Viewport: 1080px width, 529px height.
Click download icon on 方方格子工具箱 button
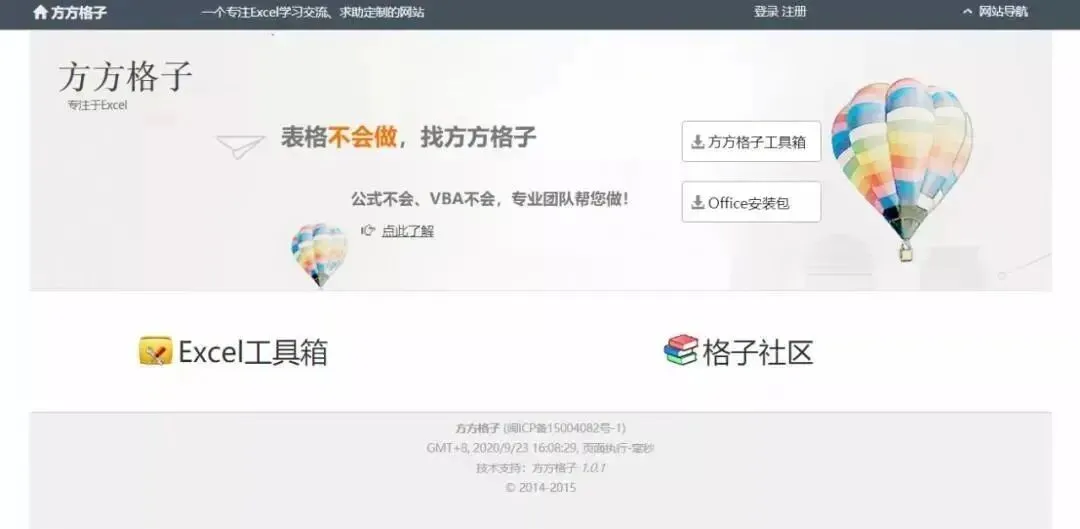(698, 142)
